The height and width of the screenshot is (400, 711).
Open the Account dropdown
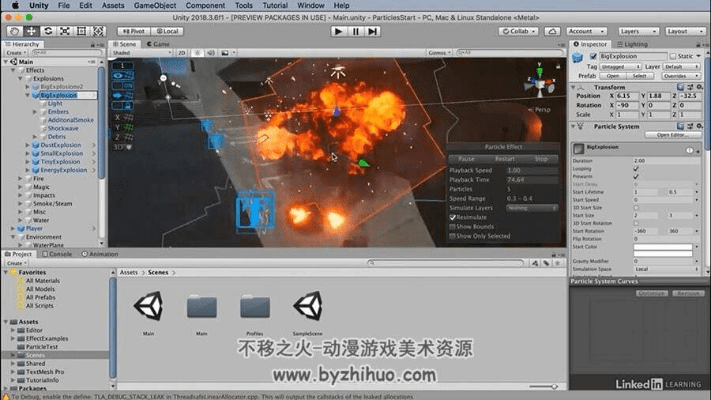click(587, 31)
